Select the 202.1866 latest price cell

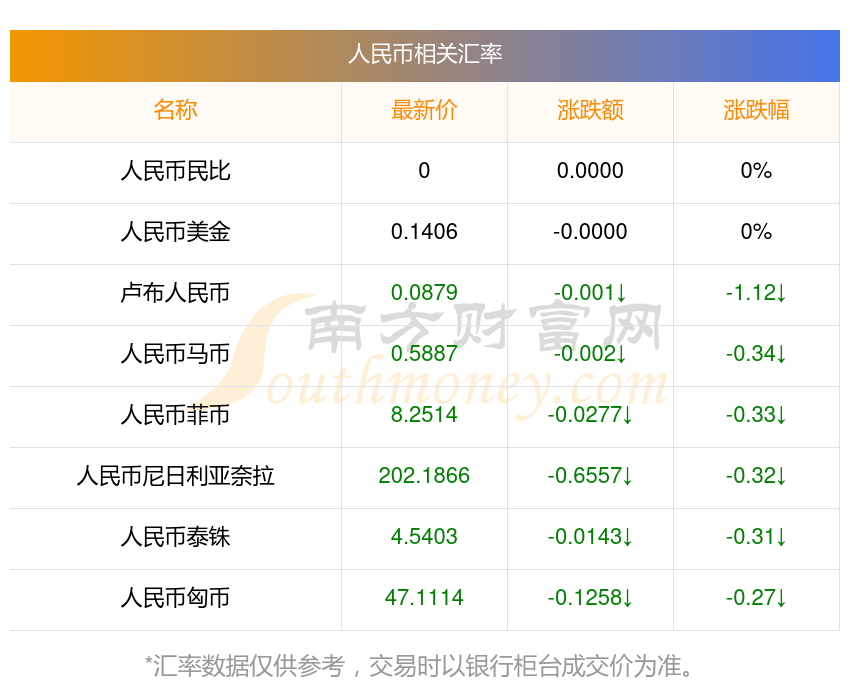(424, 476)
